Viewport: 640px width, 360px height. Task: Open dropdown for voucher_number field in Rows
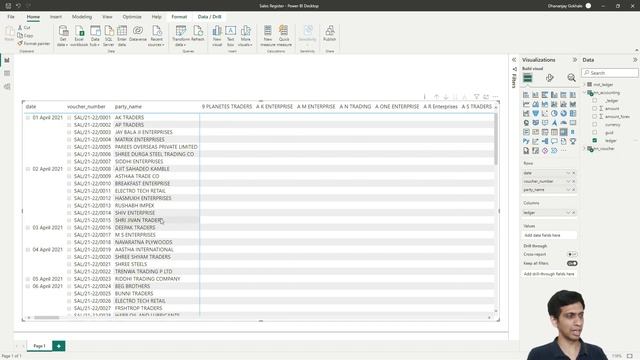[x=568, y=181]
